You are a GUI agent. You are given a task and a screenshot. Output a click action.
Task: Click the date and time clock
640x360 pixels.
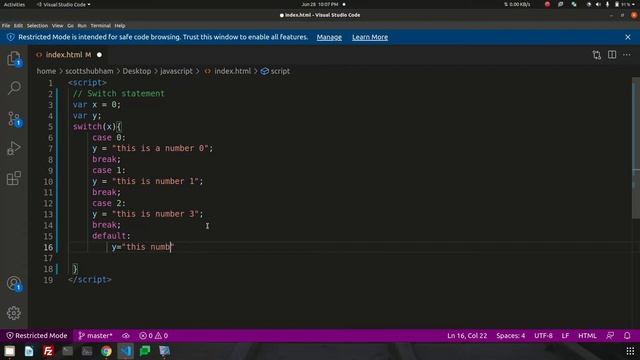[320, 4]
